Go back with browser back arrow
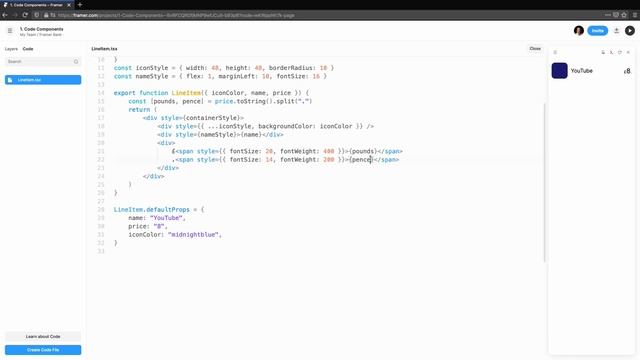This screenshot has height=360, width=640. (5, 15)
